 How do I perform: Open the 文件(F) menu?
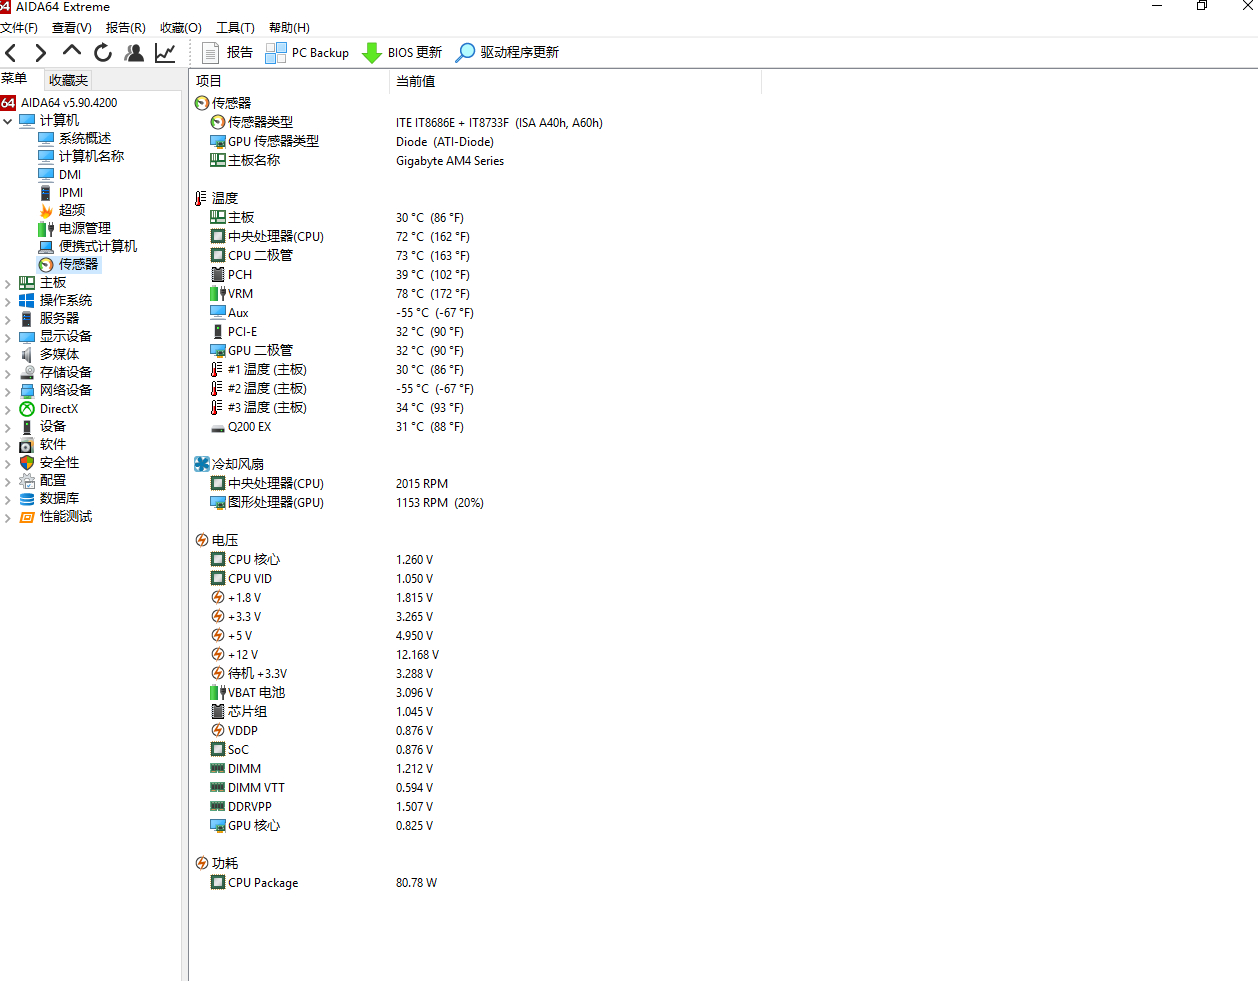19,28
